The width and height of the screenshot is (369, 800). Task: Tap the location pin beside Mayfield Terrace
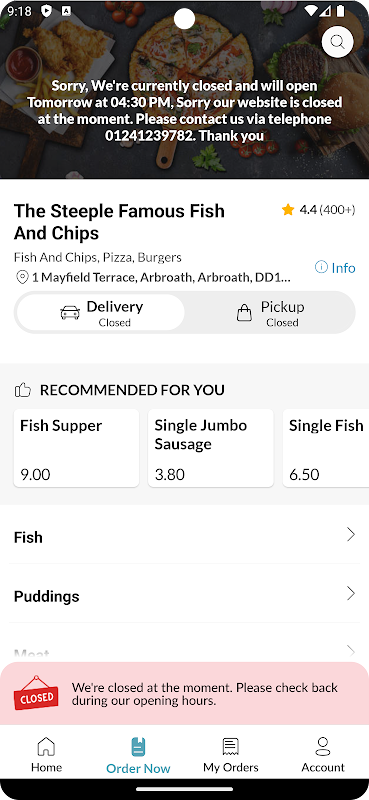[22, 278]
